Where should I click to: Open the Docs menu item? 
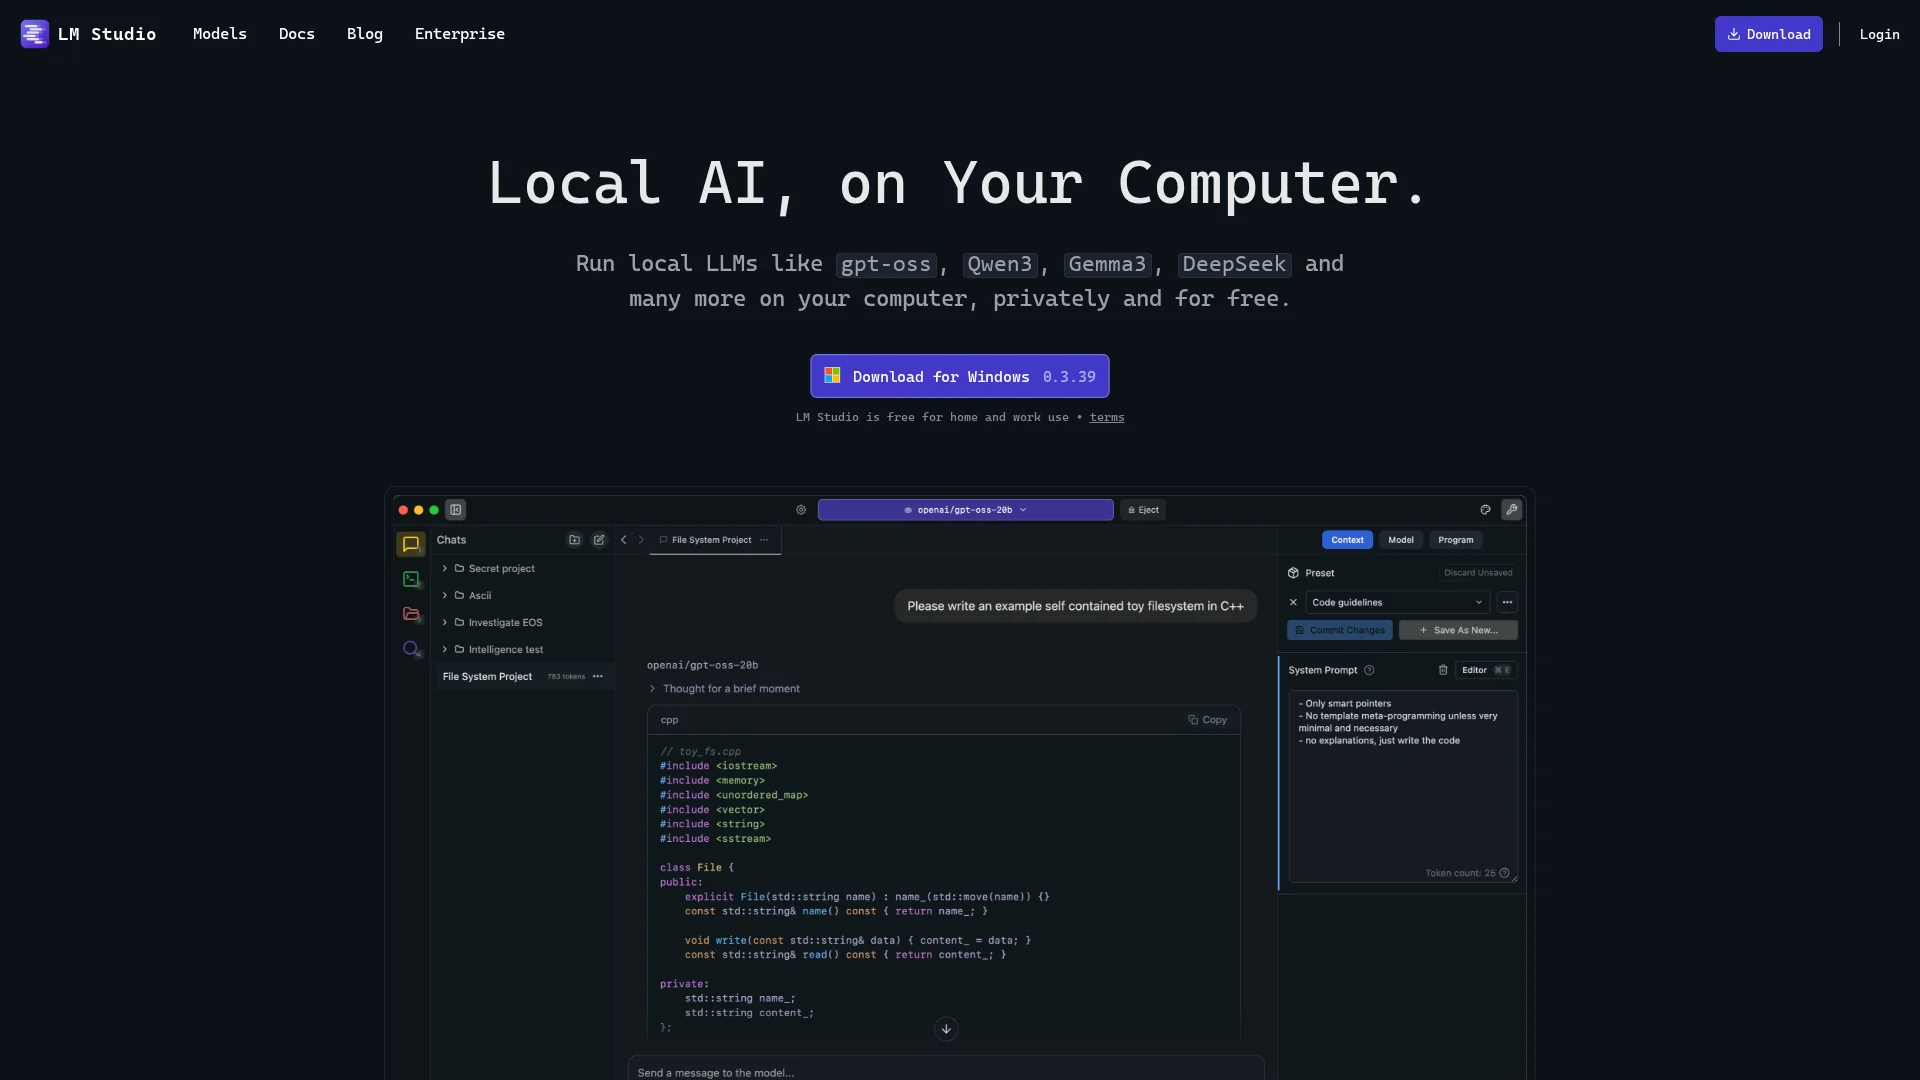point(297,34)
